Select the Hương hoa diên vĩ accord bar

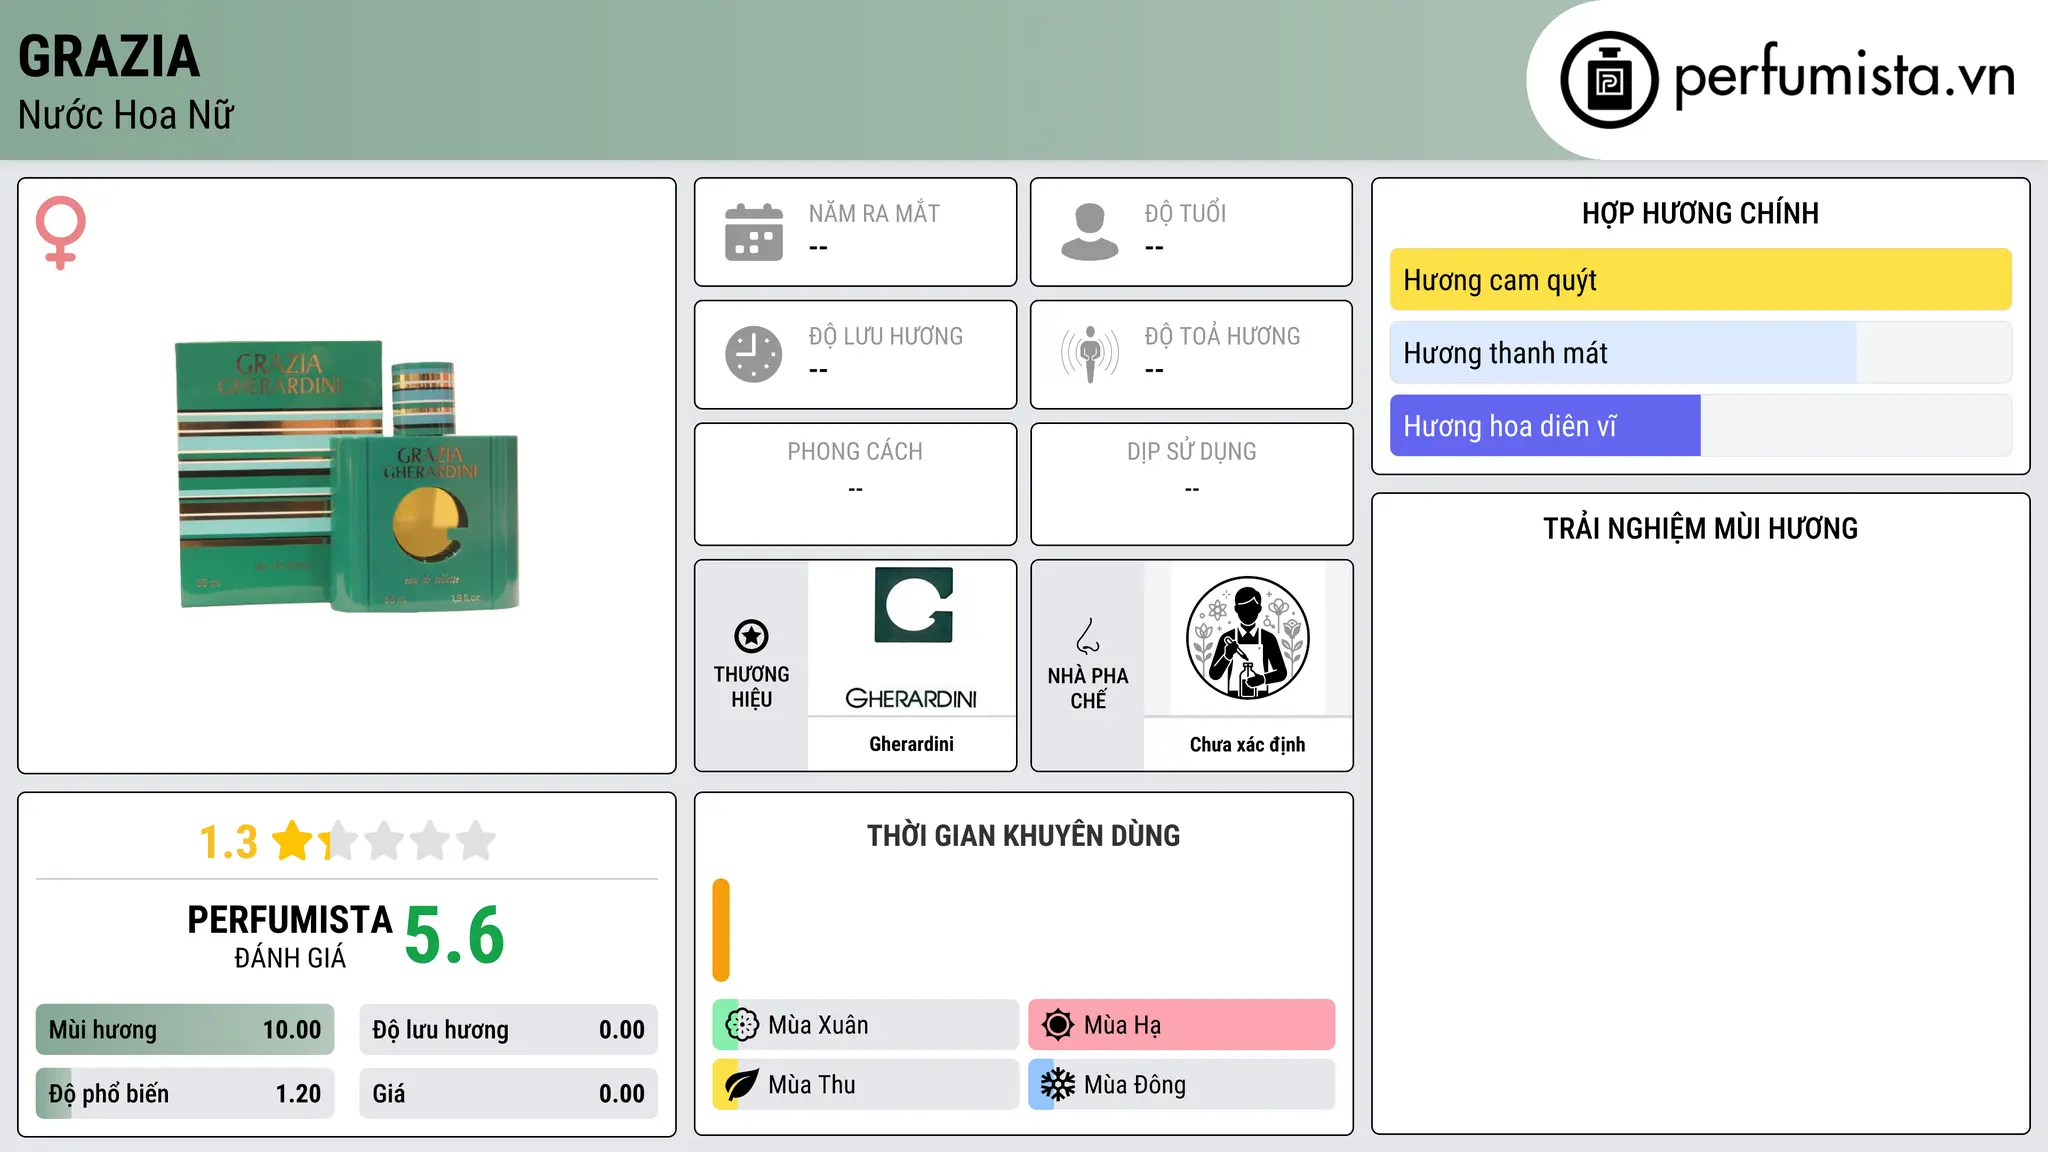(1700, 426)
